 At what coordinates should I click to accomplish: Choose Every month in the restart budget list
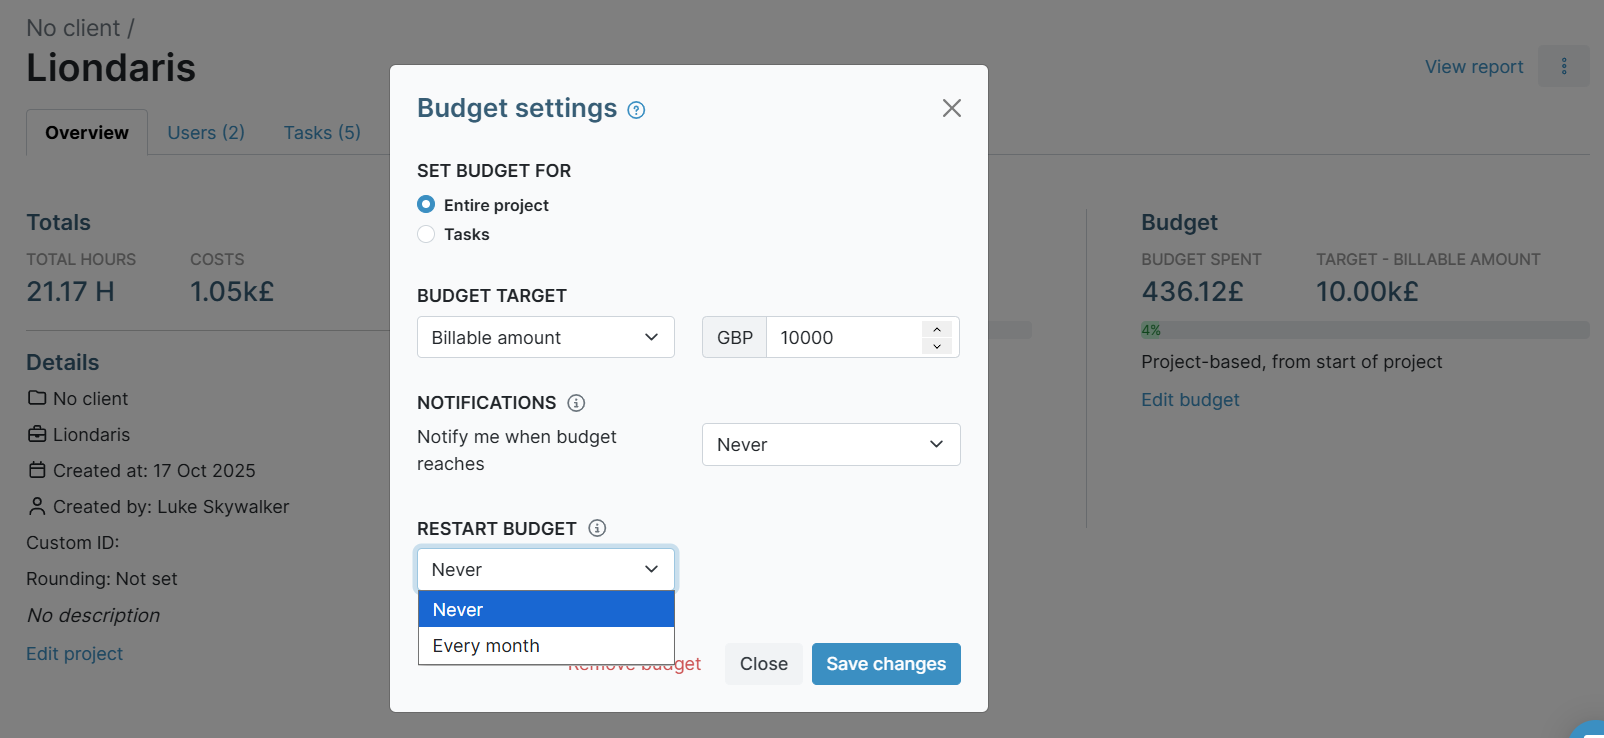tap(546, 646)
